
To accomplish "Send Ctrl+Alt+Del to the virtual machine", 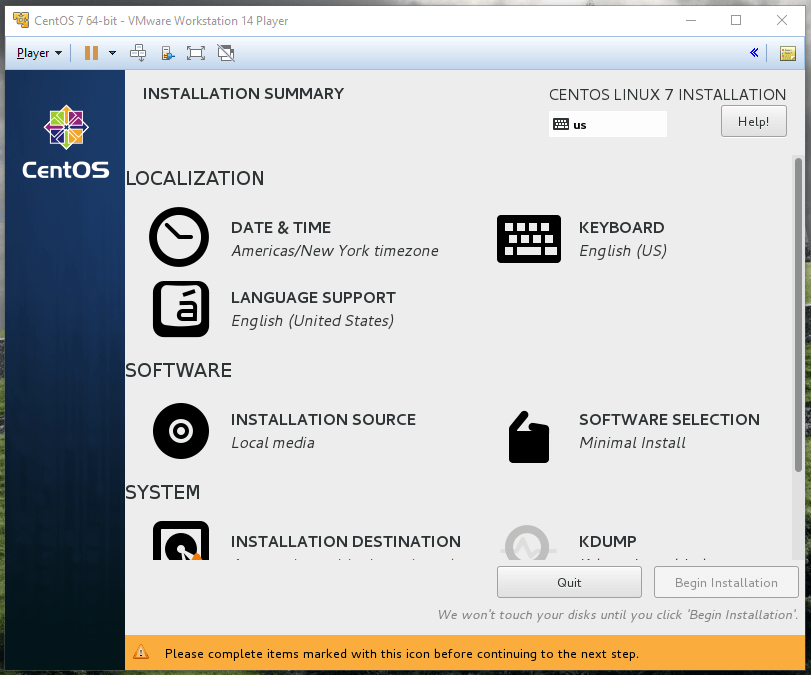I will point(138,53).
